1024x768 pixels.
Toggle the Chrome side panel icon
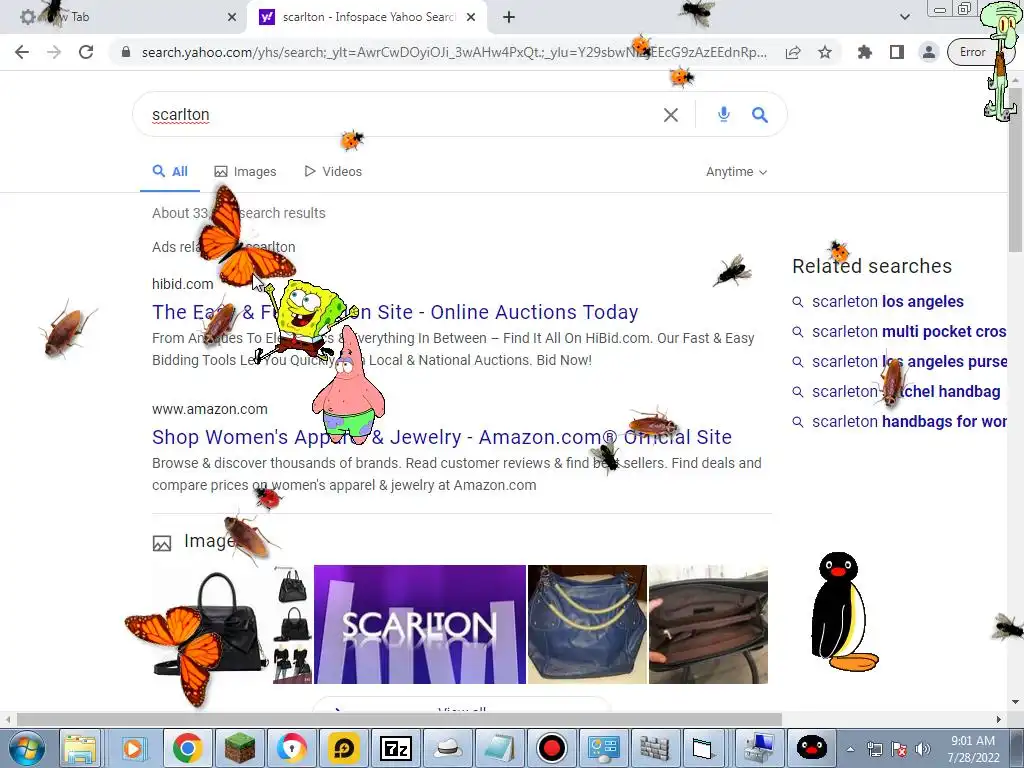(897, 52)
